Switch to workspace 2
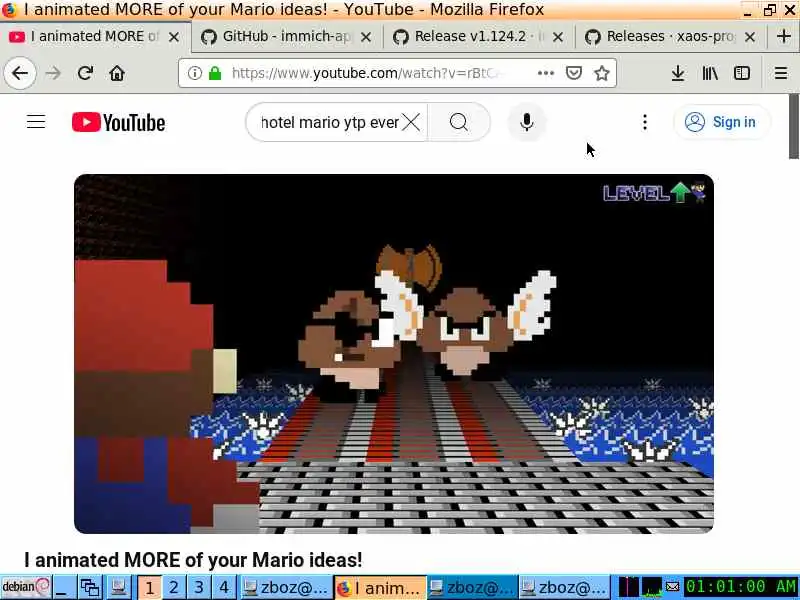Screen dimensions: 800x600 [x=174, y=587]
